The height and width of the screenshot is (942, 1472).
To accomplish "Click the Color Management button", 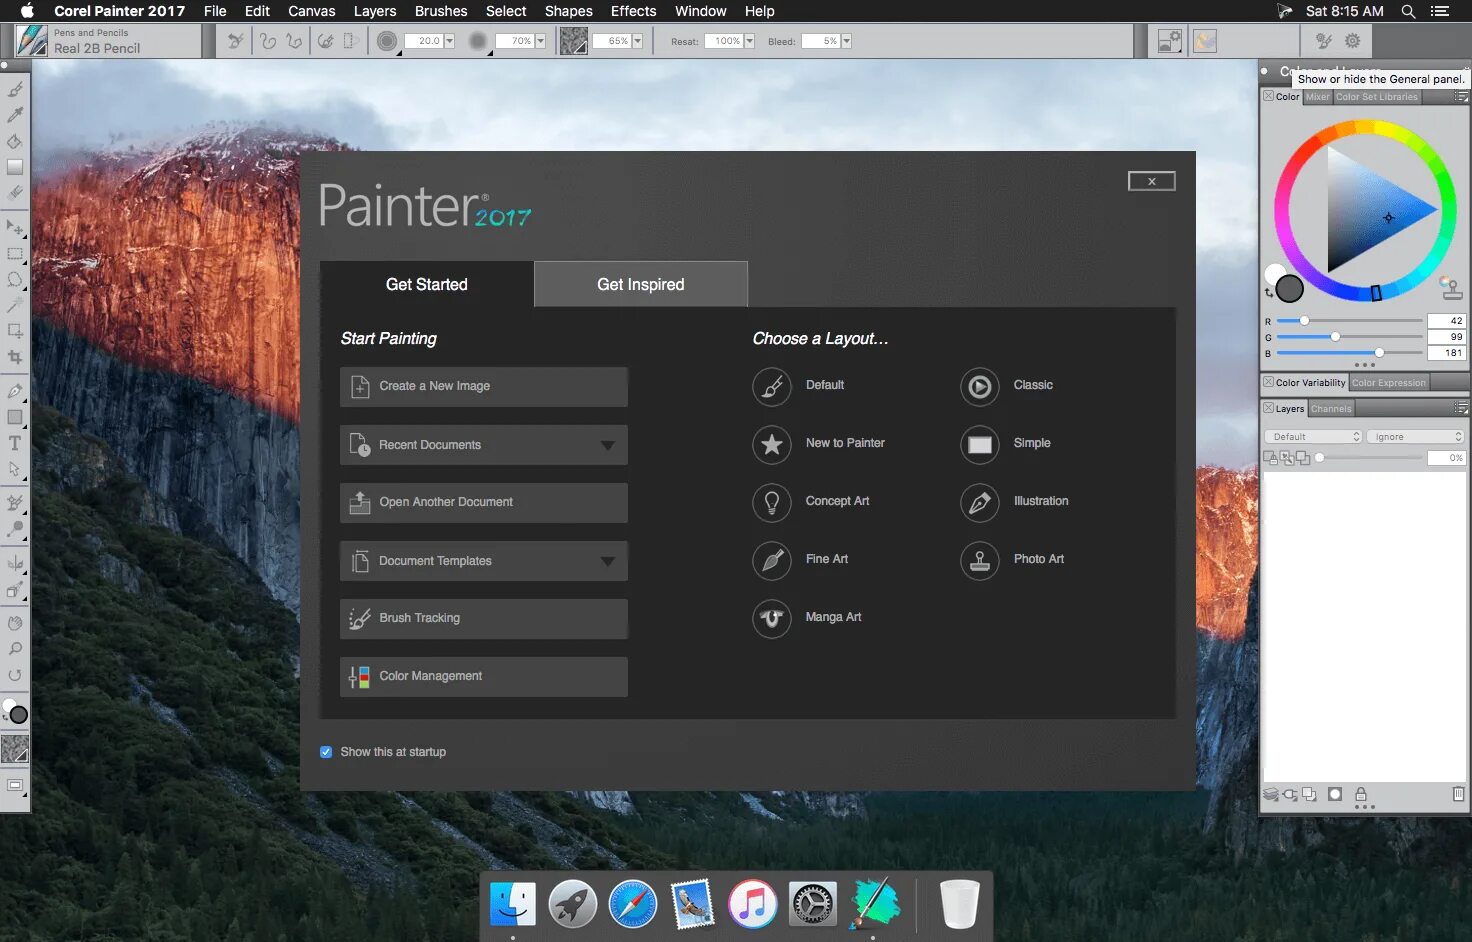I will tap(484, 676).
